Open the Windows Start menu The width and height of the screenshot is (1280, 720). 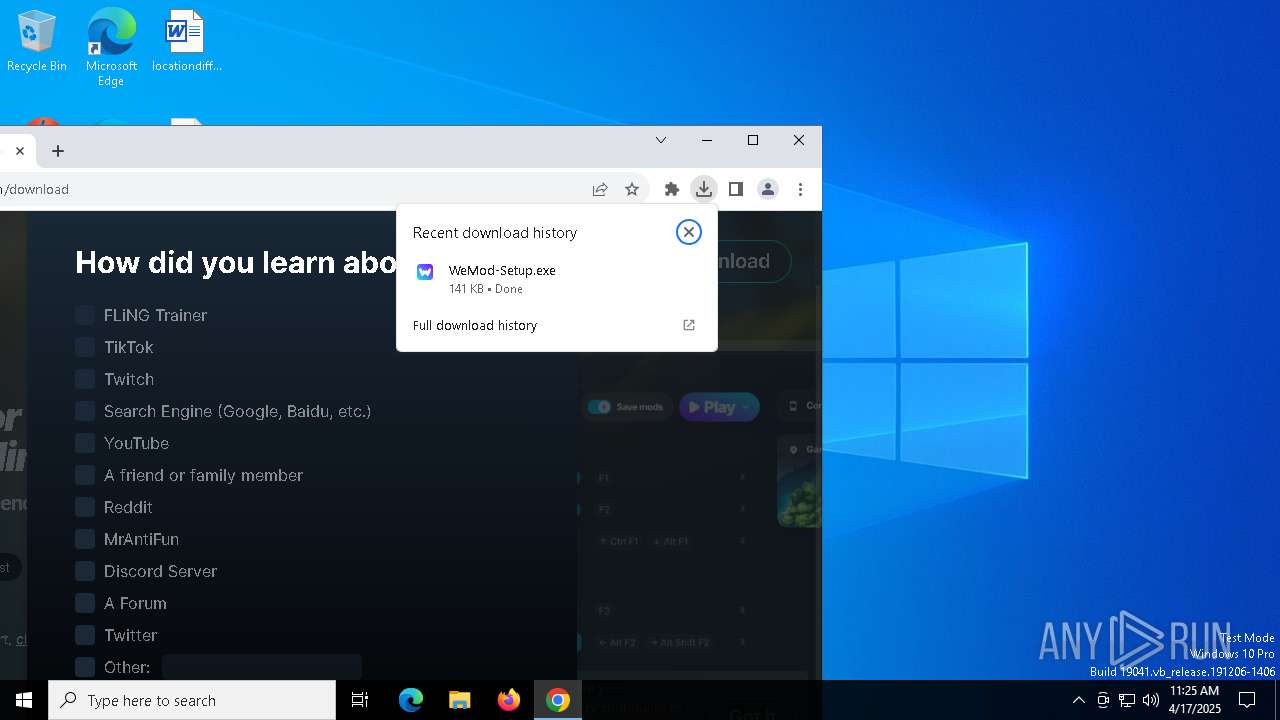click(24, 700)
